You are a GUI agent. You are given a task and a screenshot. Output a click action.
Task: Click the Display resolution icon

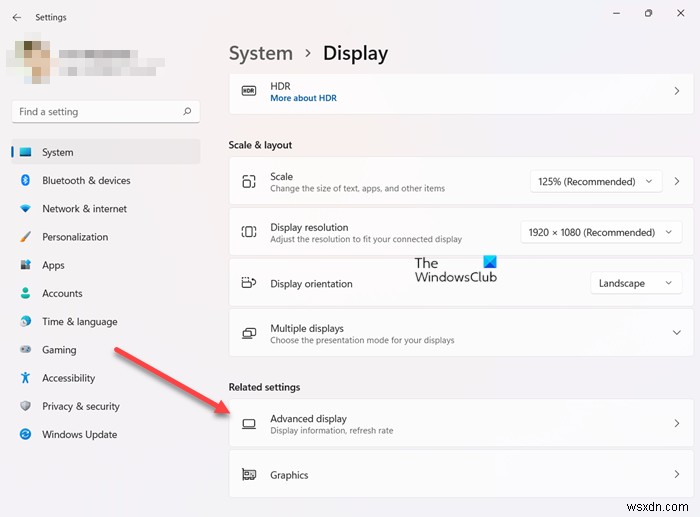click(x=249, y=232)
